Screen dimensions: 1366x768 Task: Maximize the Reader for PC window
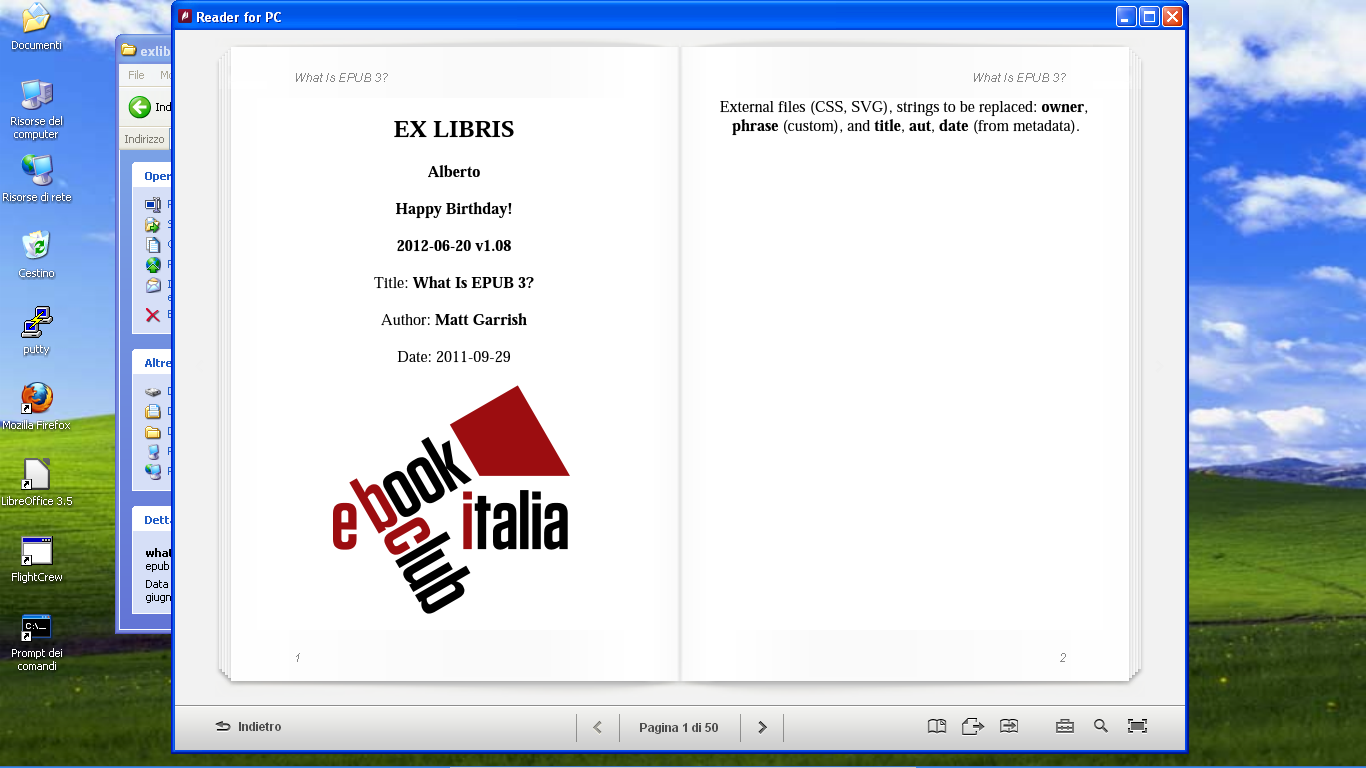coord(1150,16)
